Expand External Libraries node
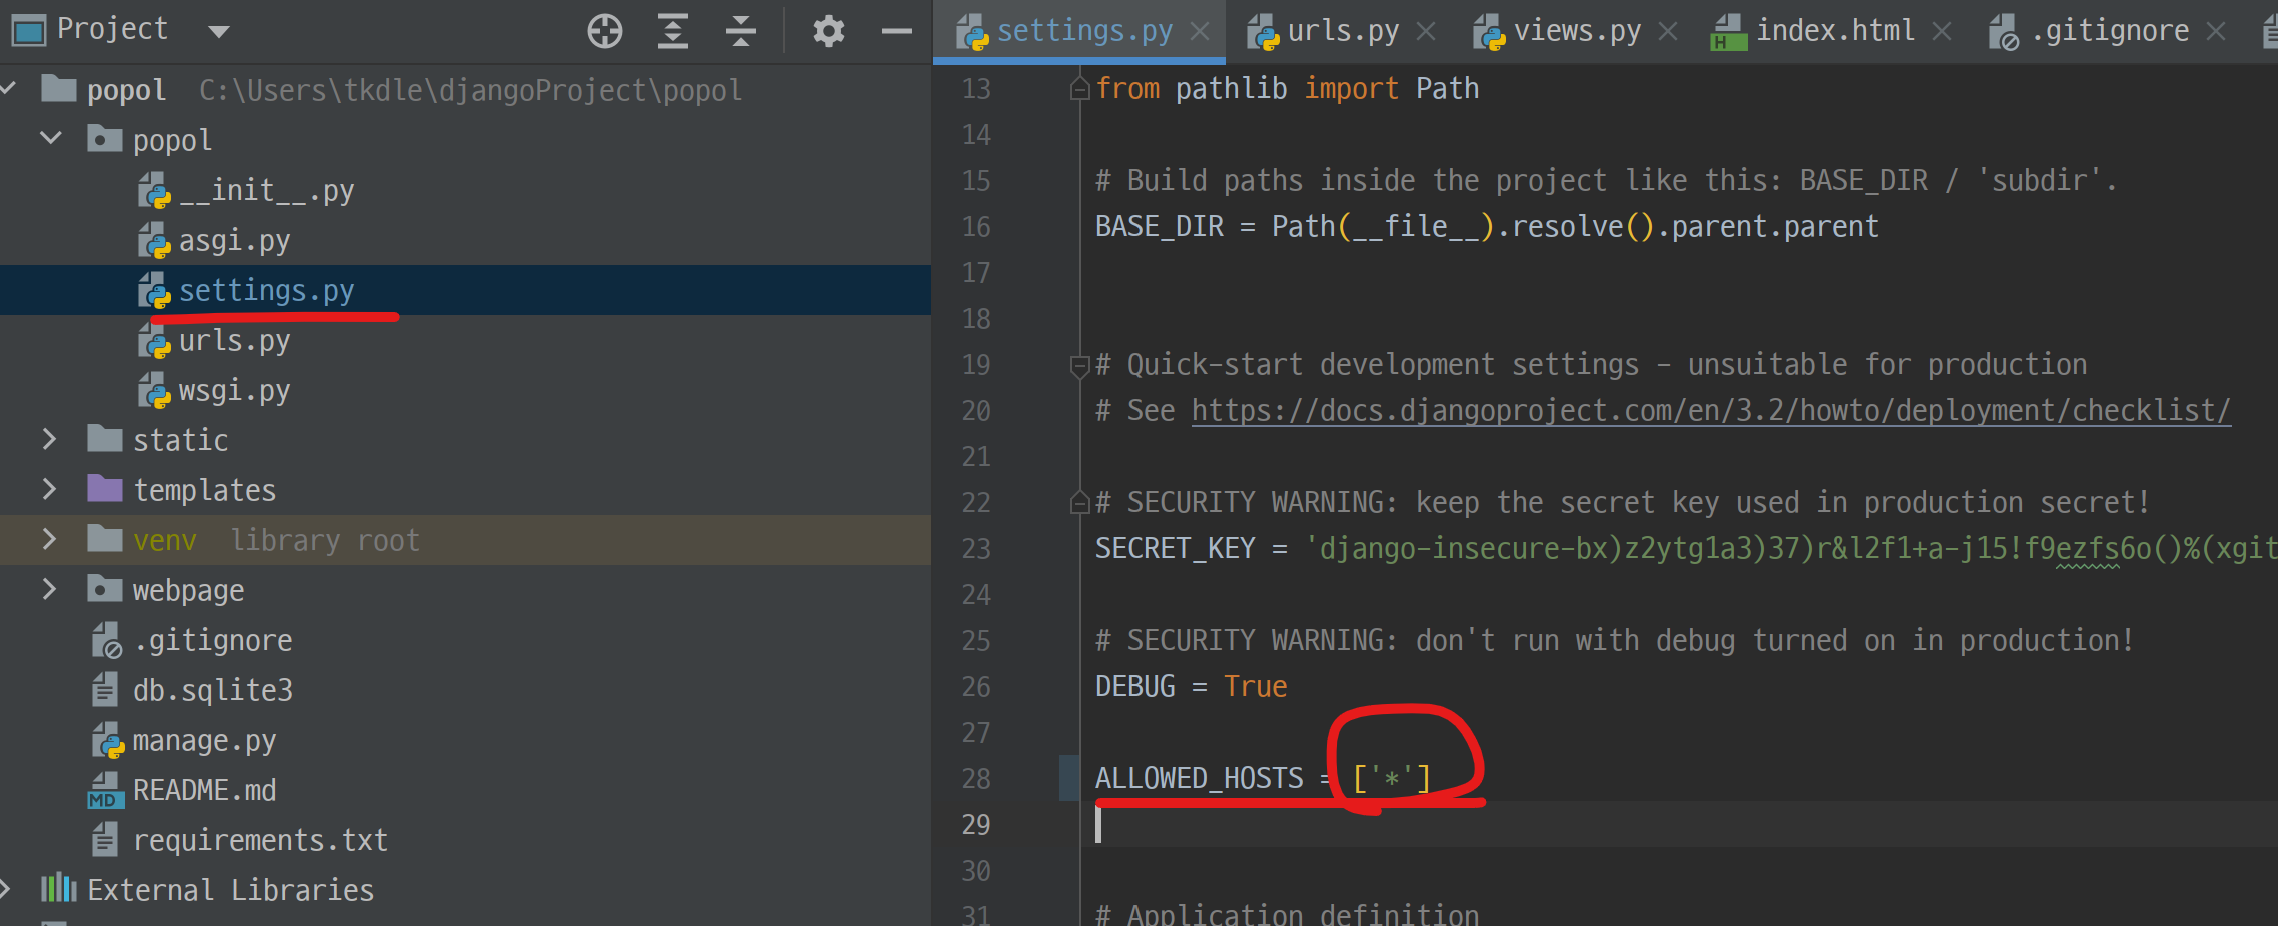This screenshot has width=2278, height=926. pos(6,889)
